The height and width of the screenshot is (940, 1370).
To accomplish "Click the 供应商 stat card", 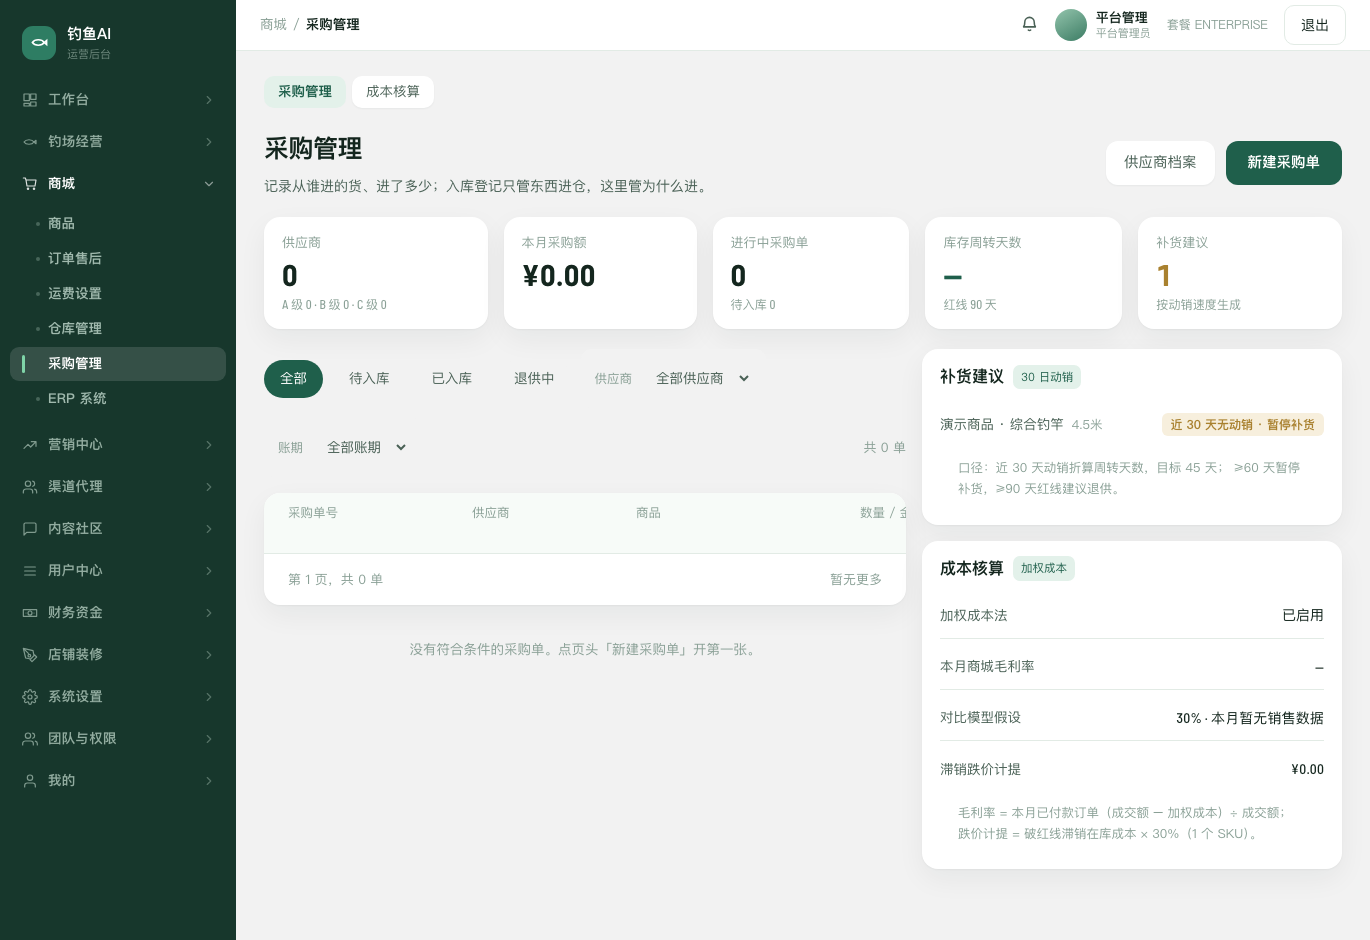I will pos(376,273).
